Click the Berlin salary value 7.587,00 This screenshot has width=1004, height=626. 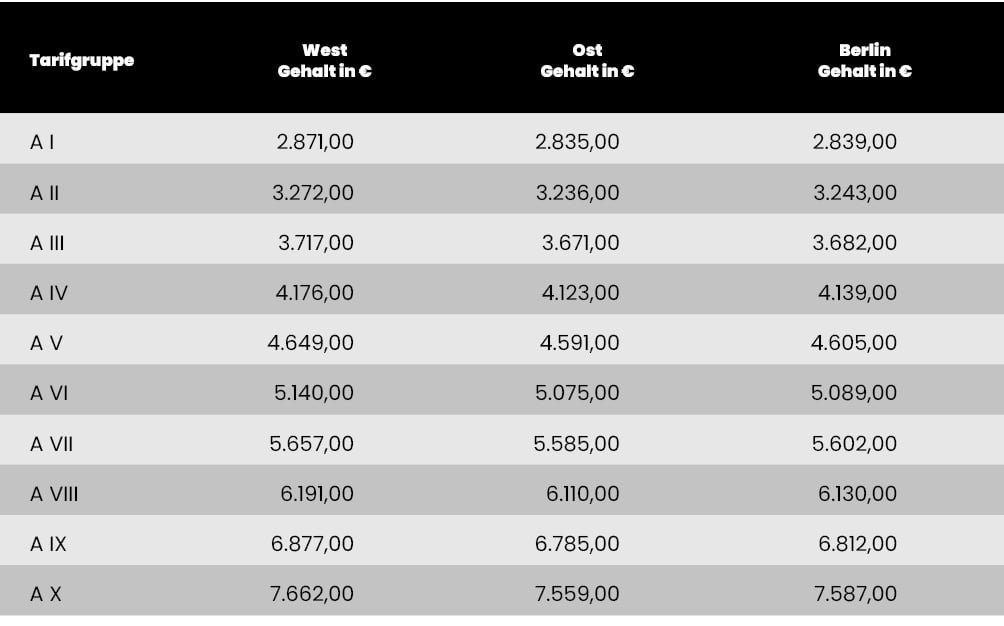click(855, 594)
